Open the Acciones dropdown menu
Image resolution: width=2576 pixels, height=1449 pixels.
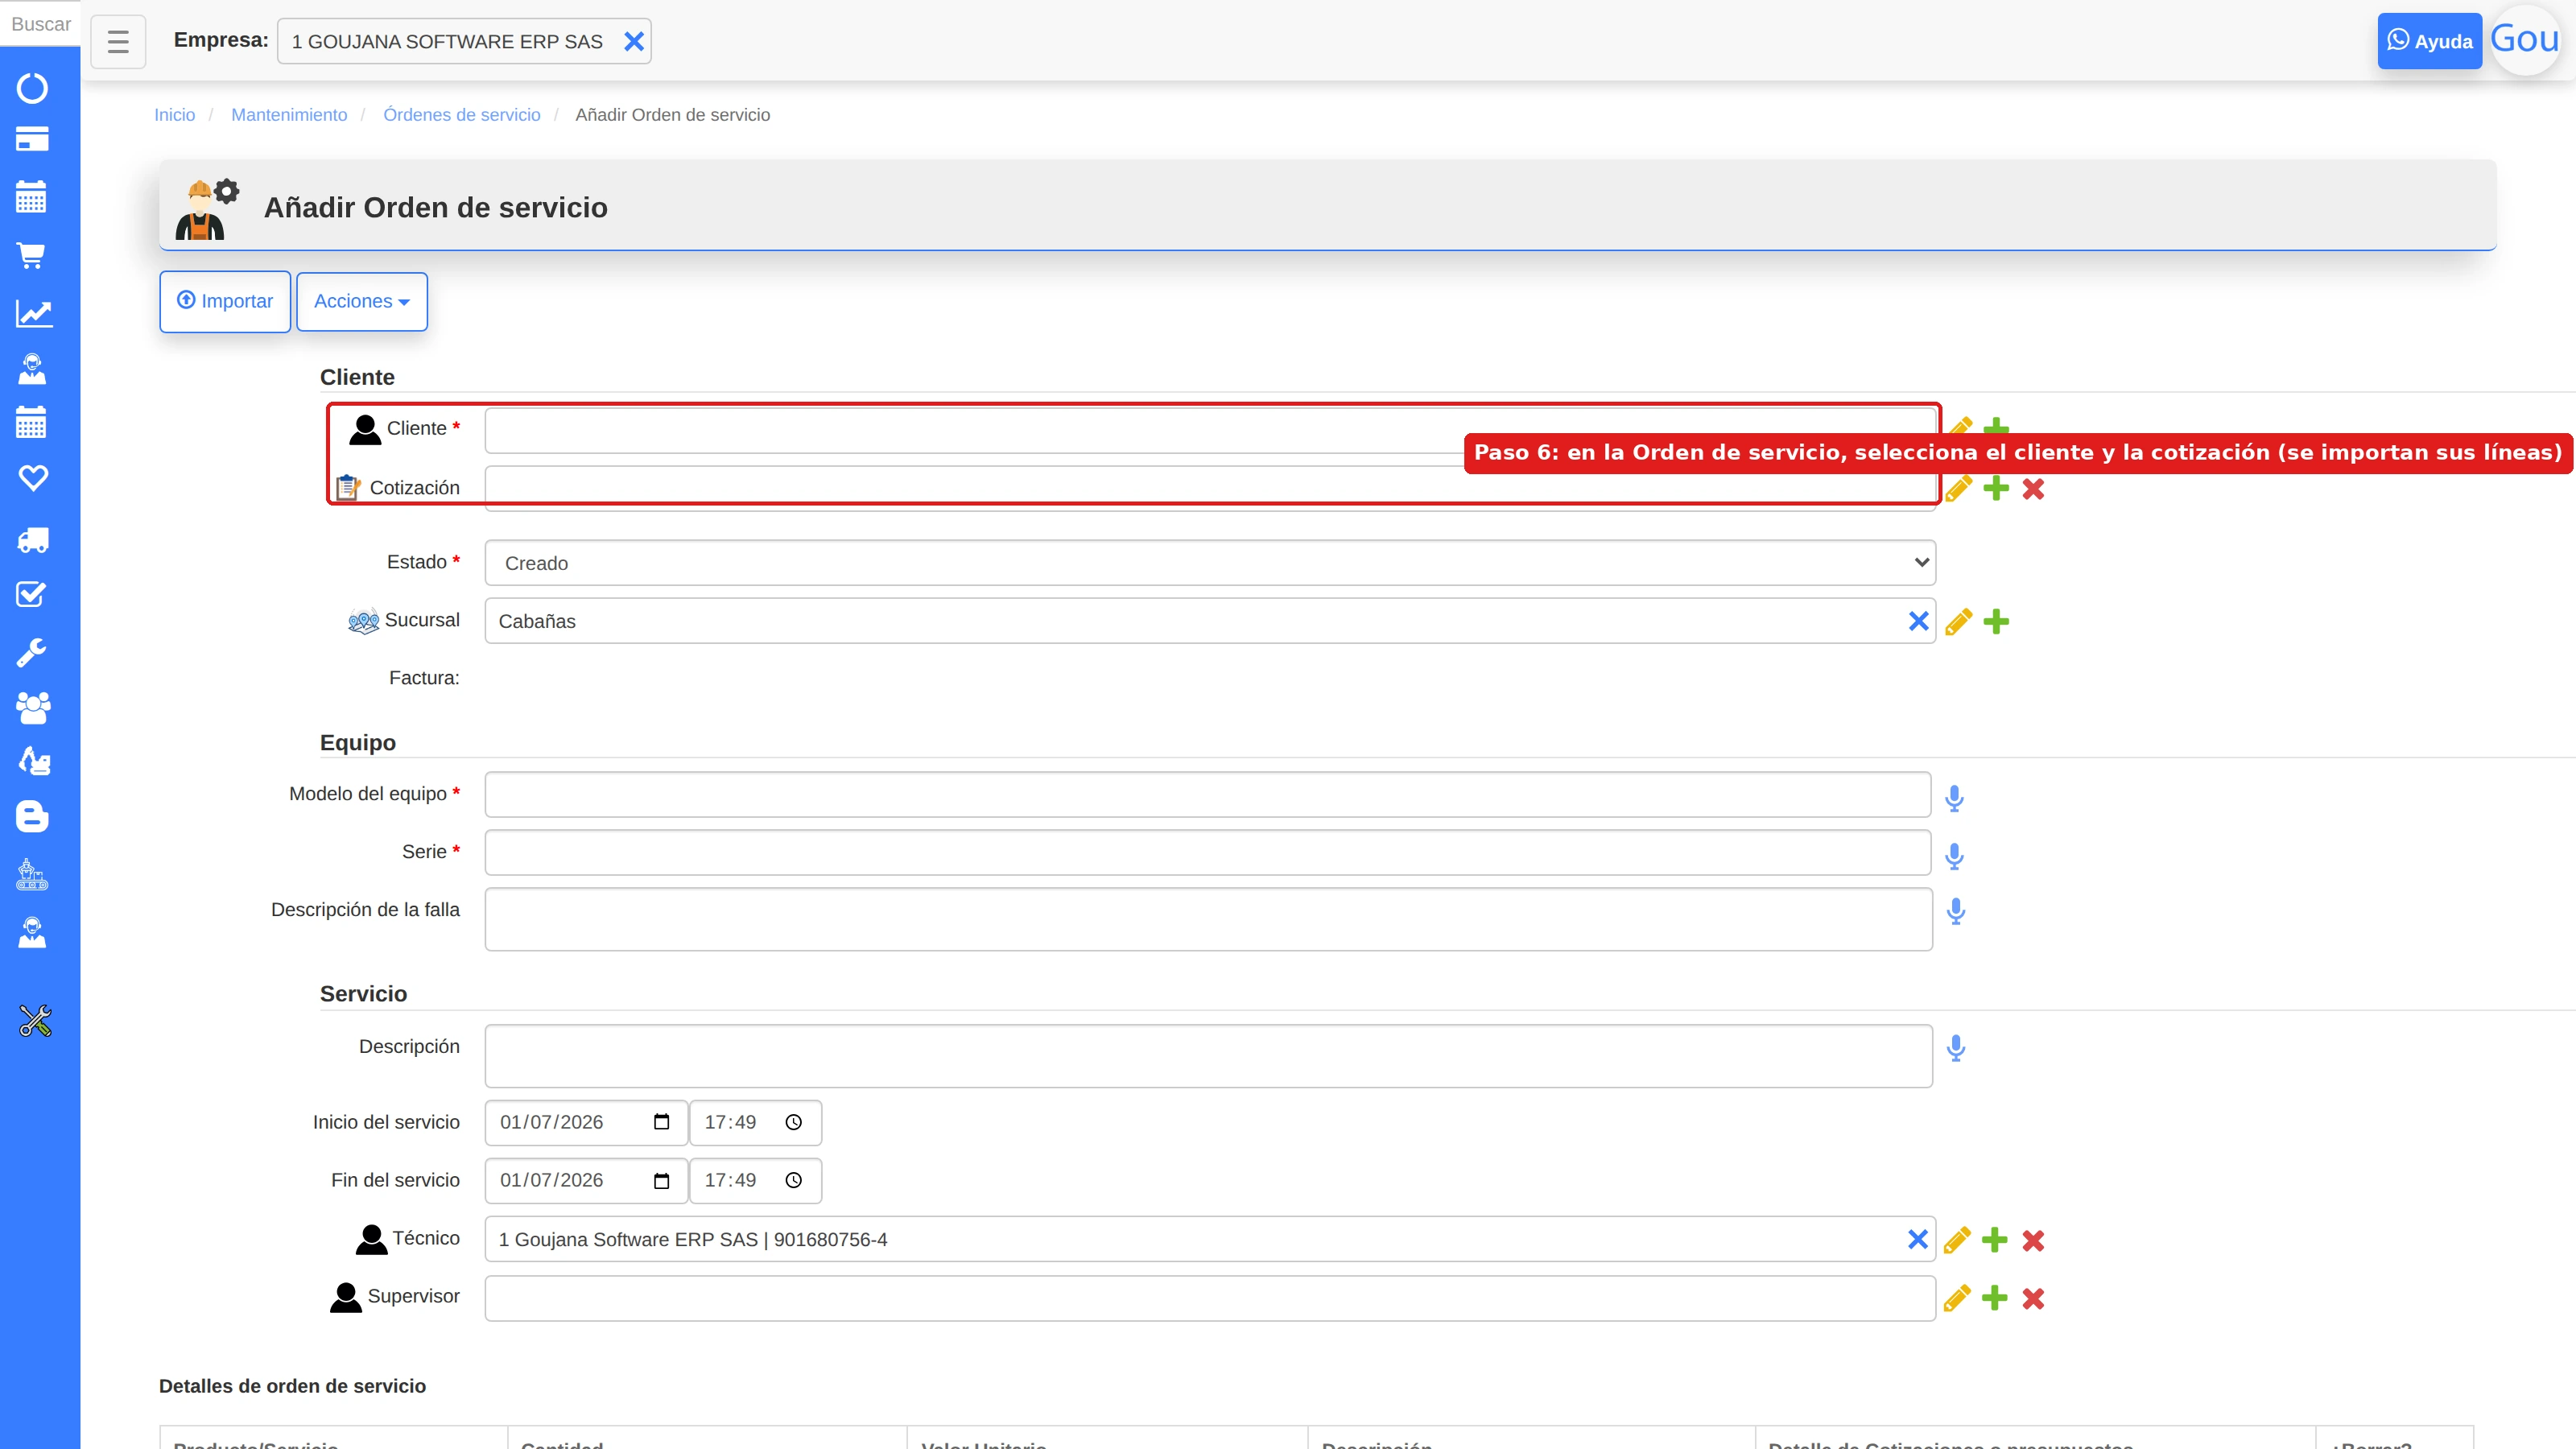pyautogui.click(x=362, y=301)
